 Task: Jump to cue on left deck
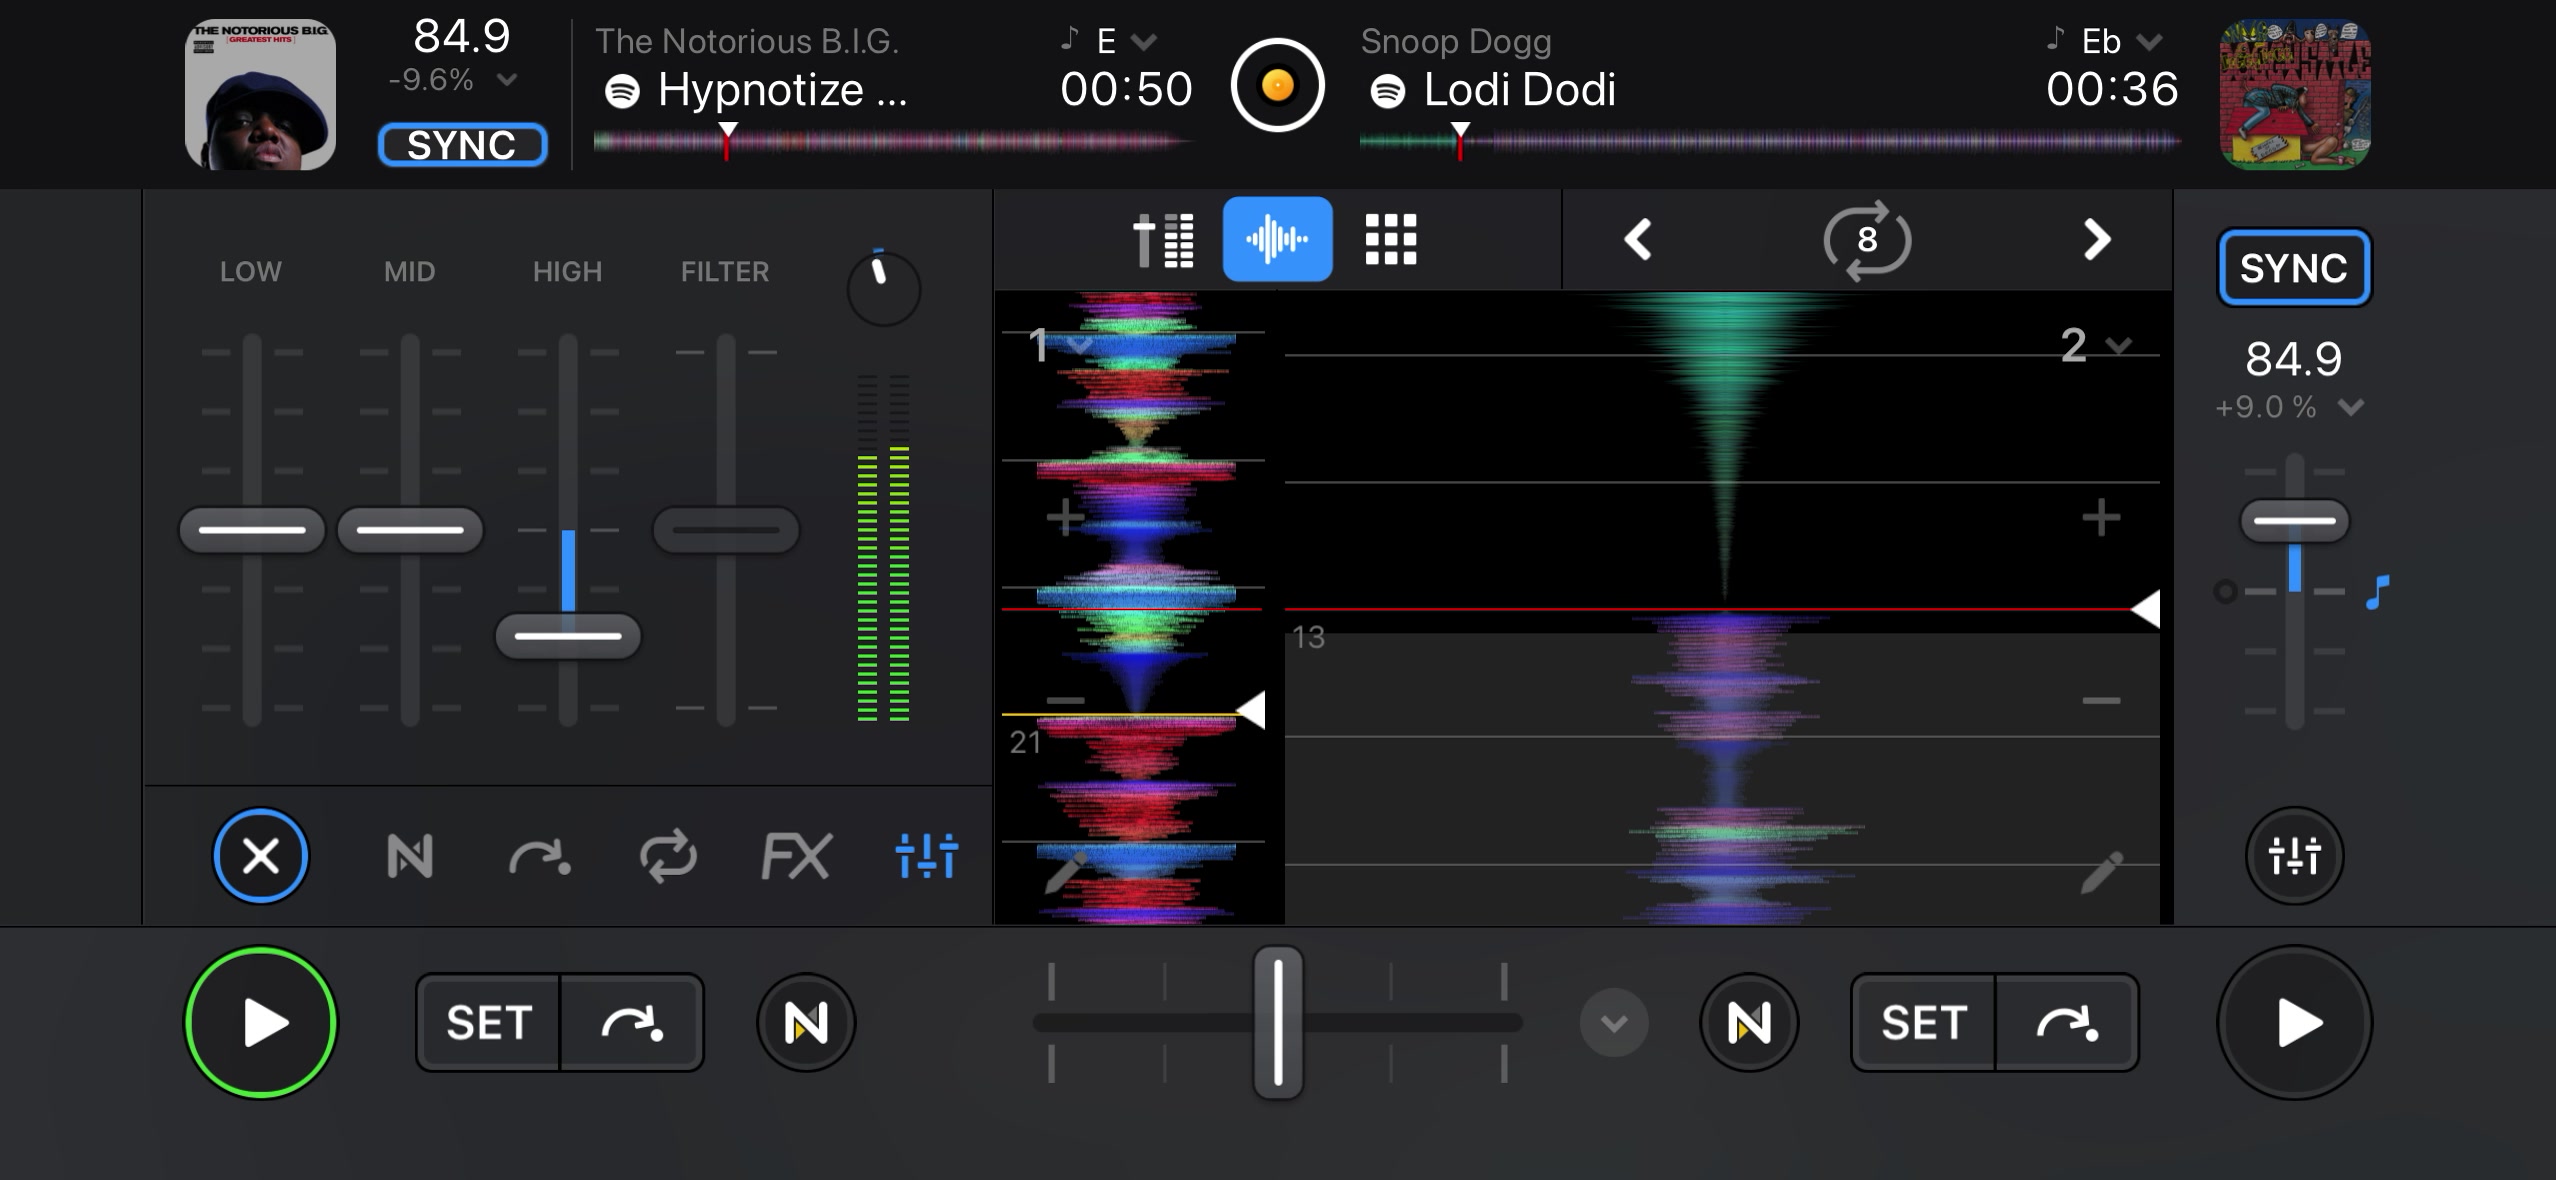pos(632,1023)
